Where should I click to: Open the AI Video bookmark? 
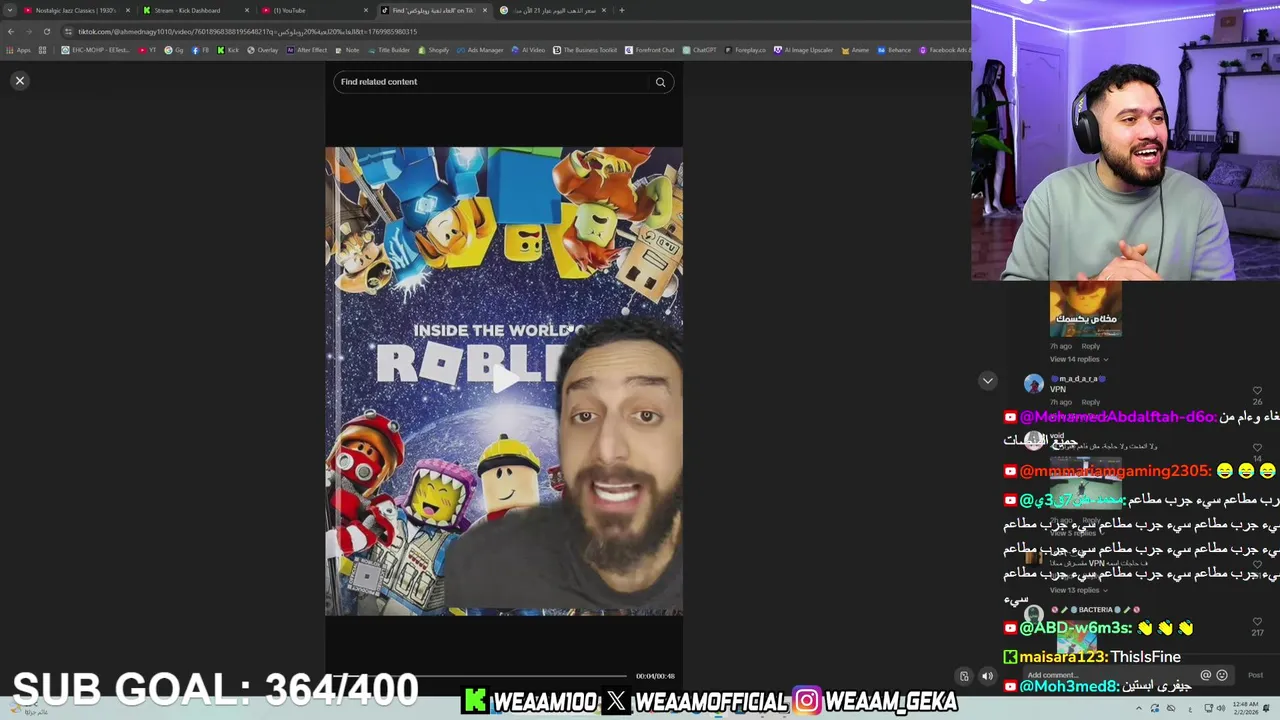click(x=528, y=50)
